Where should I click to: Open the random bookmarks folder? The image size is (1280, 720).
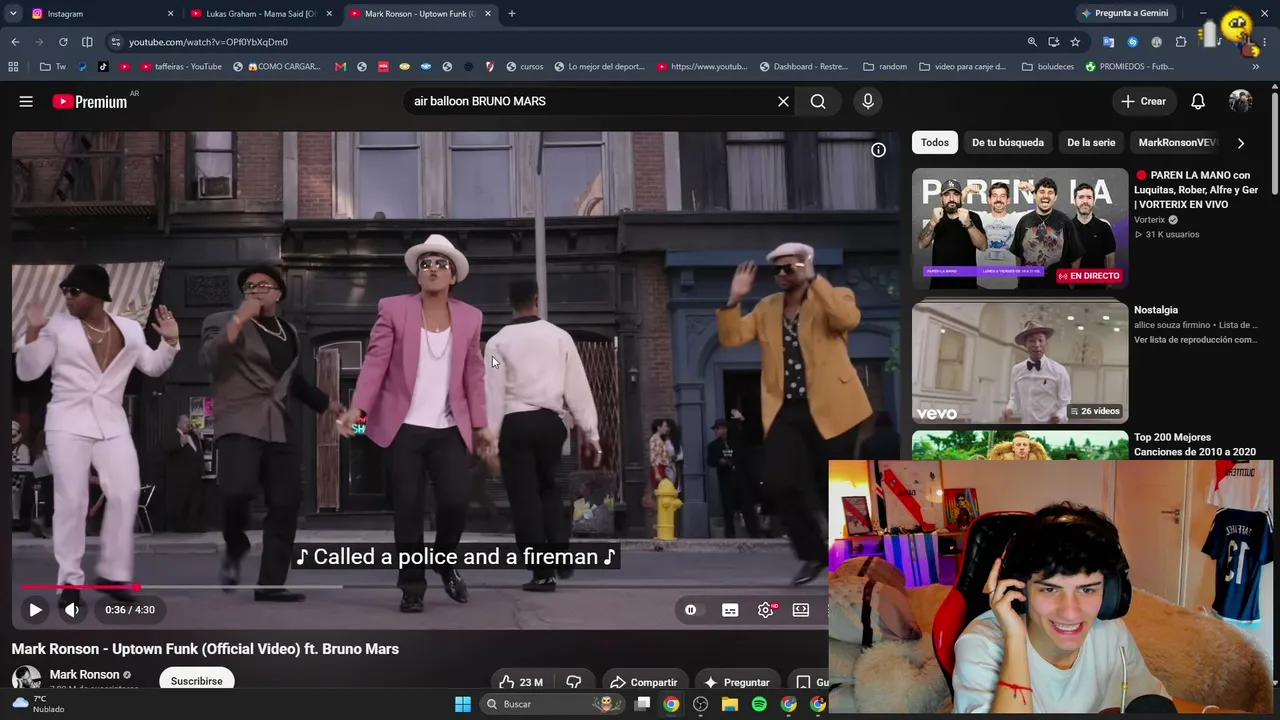885,67
